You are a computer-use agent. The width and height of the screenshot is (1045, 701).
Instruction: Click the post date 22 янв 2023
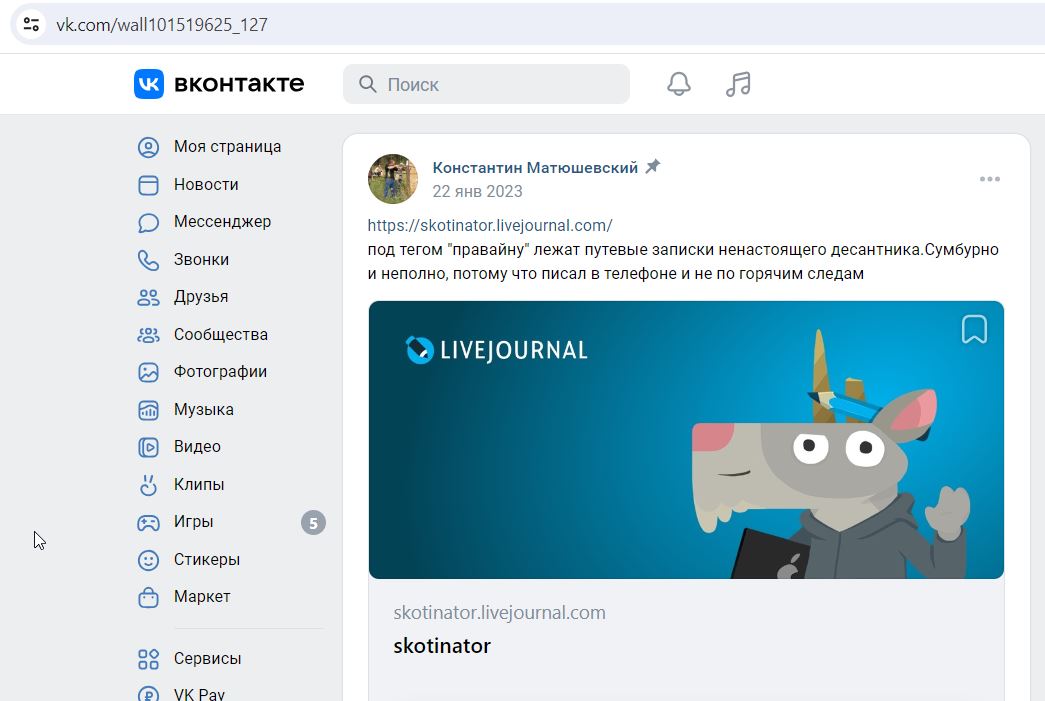(477, 192)
